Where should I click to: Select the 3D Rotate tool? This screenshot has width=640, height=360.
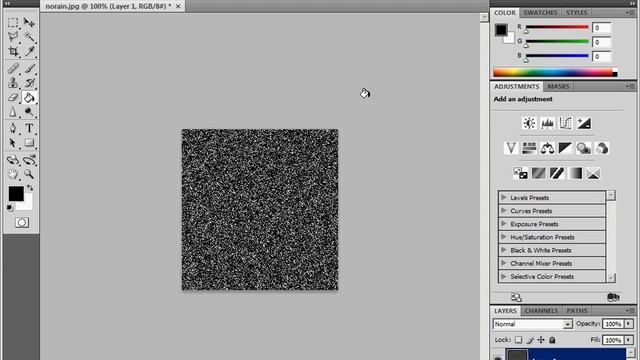13,160
